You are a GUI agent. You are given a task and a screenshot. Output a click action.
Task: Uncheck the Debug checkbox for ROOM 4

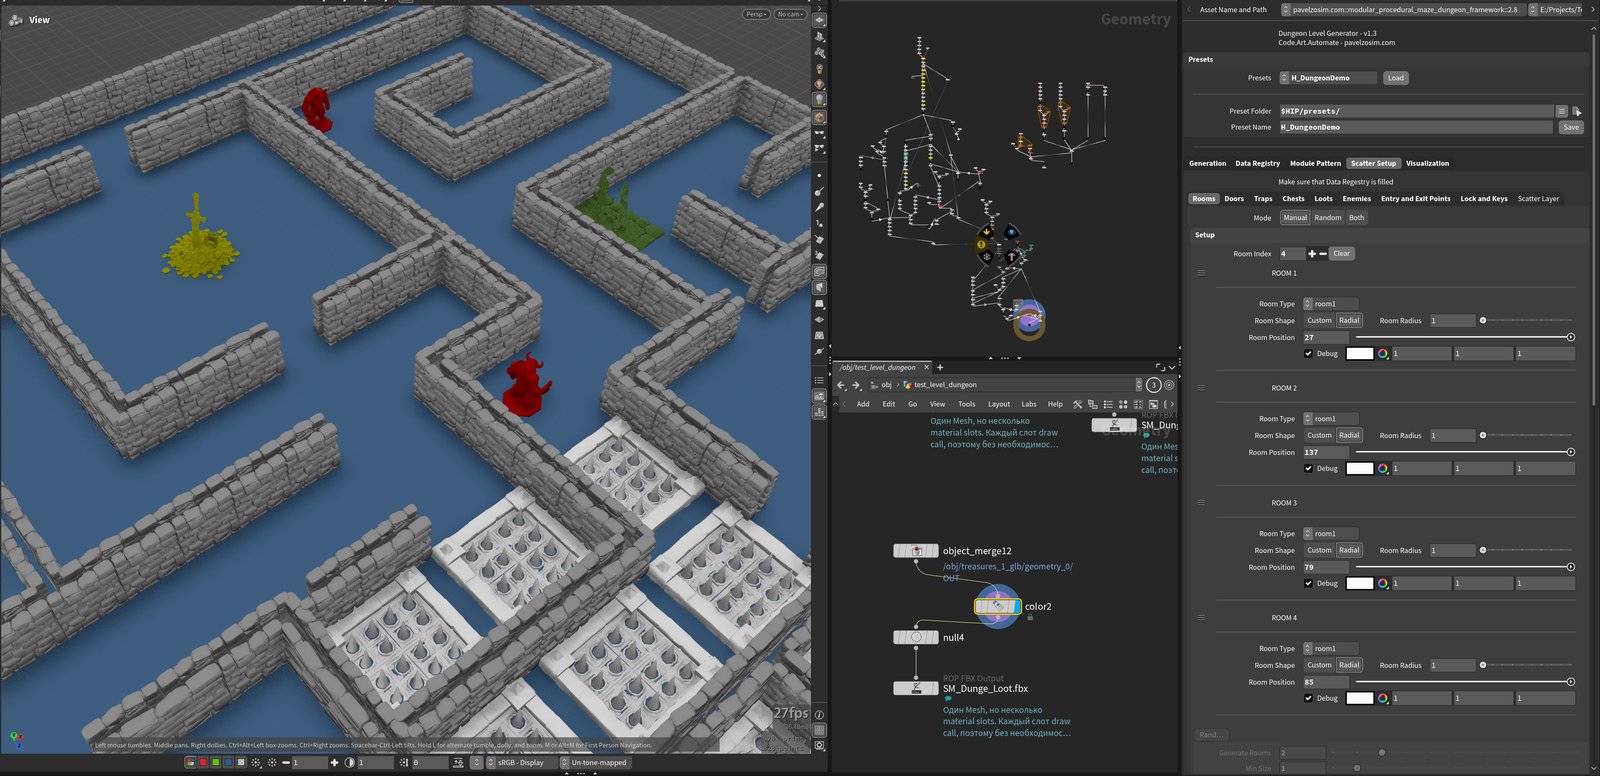coord(1308,698)
